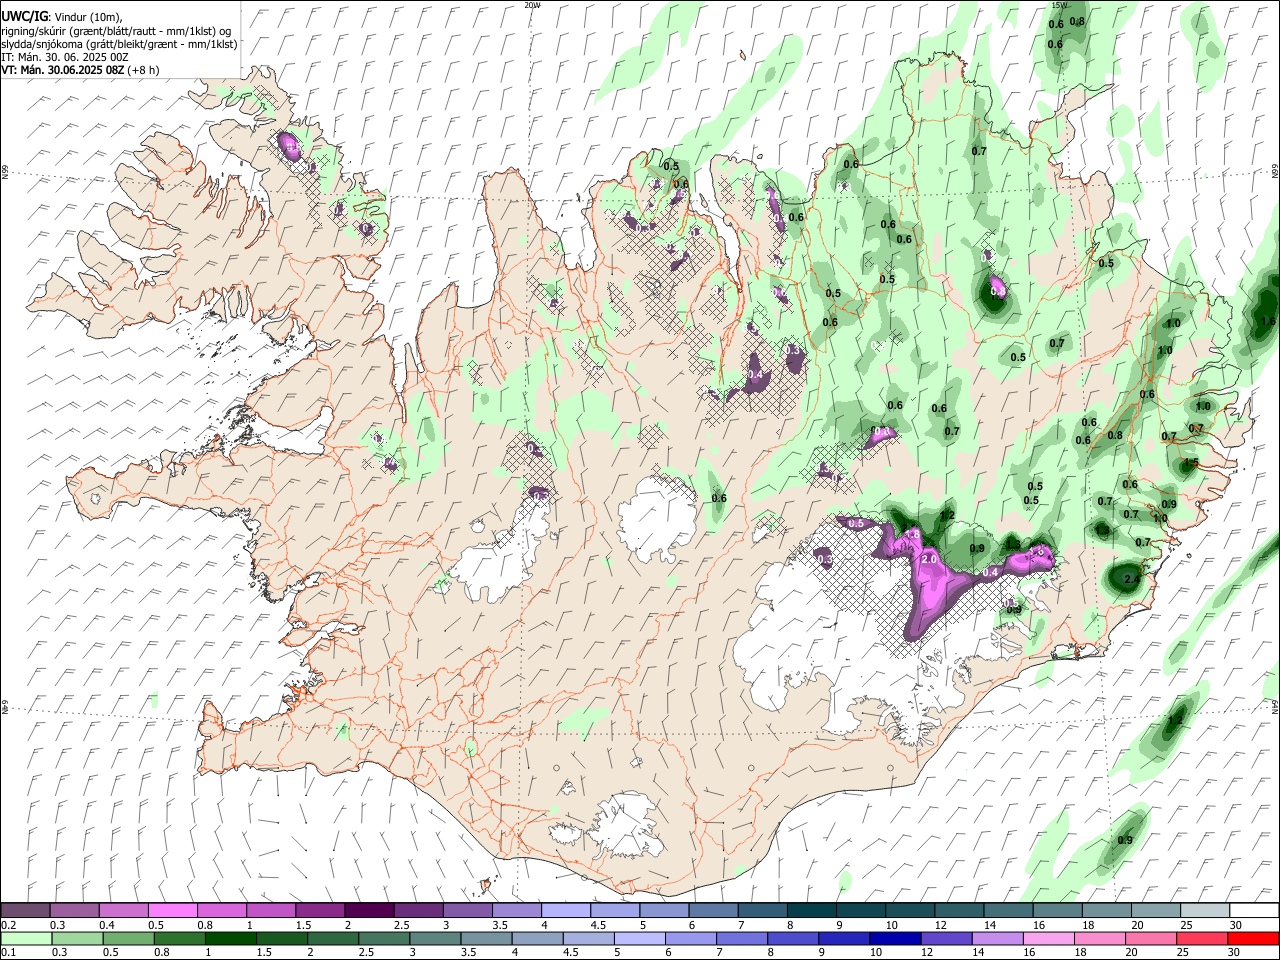1280x960 pixels.
Task: Select the lavender 4–4.5 snow-scale swatch
Action: pos(566,910)
